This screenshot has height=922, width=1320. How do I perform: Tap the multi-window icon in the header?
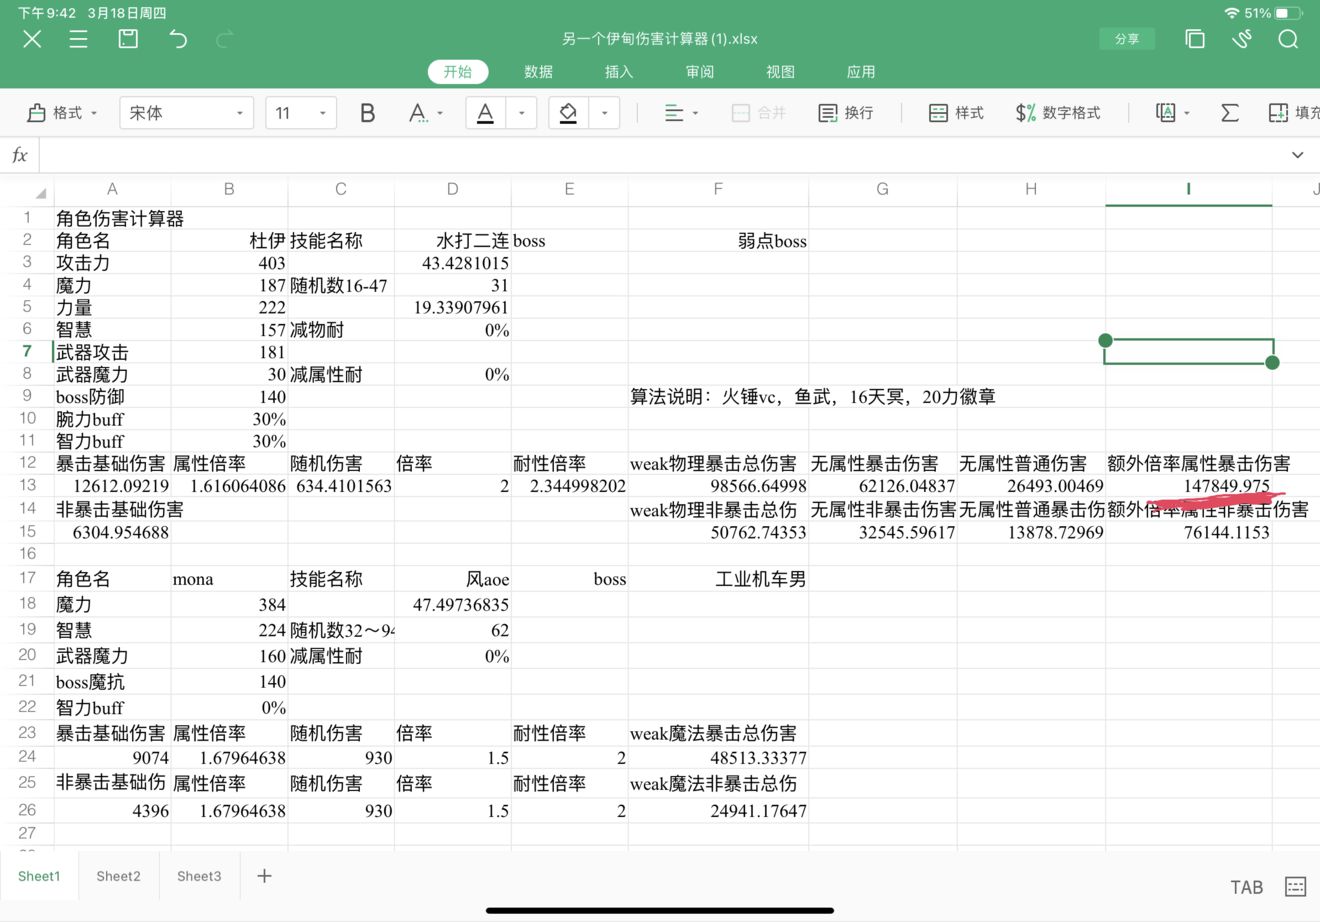pos(1195,39)
